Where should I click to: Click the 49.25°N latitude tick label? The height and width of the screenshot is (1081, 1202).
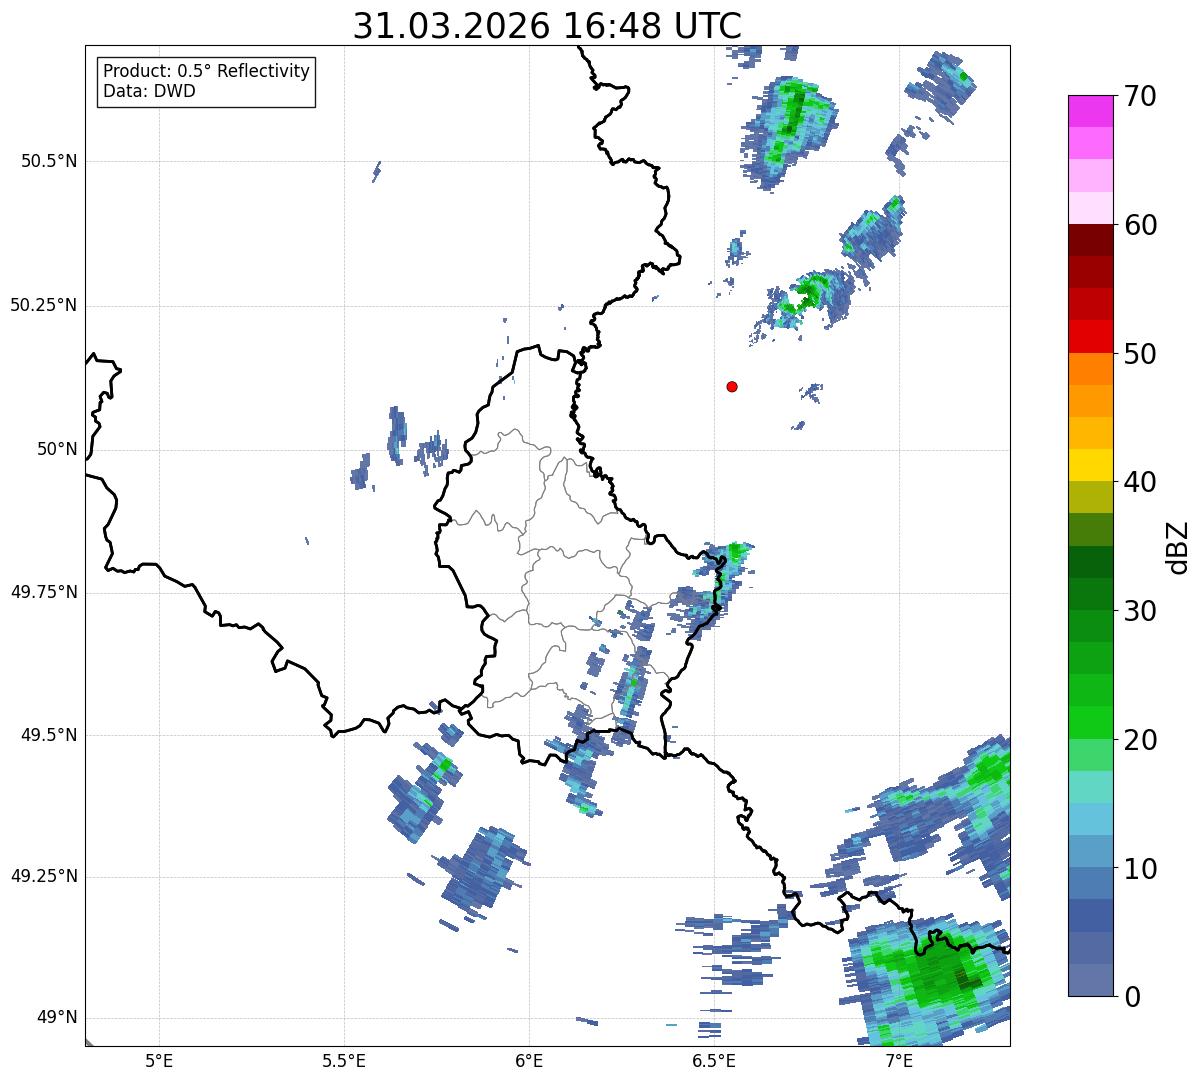[x=44, y=876]
